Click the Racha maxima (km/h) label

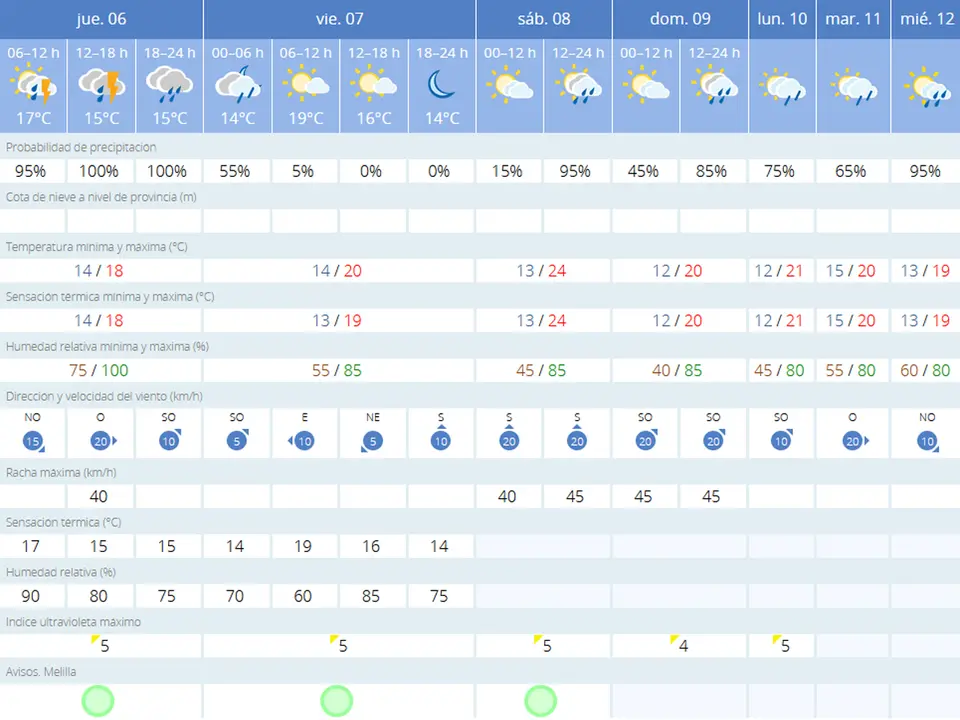click(61, 473)
